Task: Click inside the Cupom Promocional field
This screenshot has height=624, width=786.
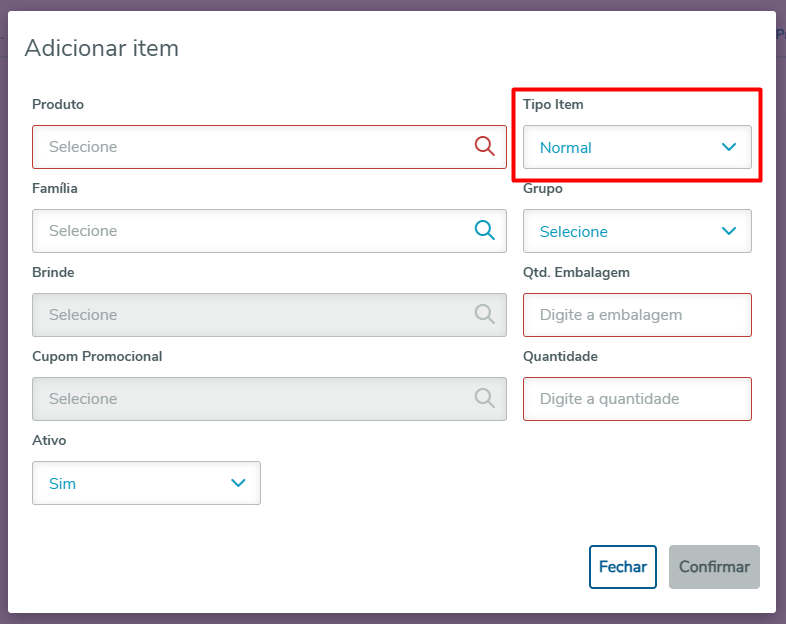Action: (x=250, y=399)
